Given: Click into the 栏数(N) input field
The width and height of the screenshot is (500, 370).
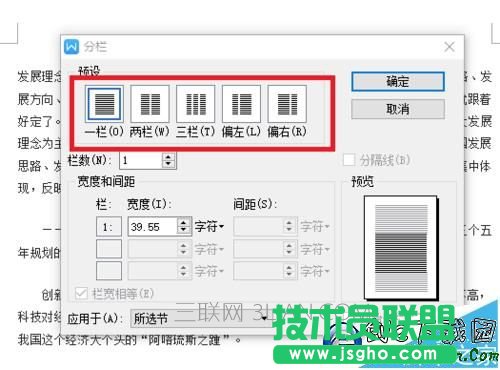Looking at the screenshot, I should tap(141, 161).
